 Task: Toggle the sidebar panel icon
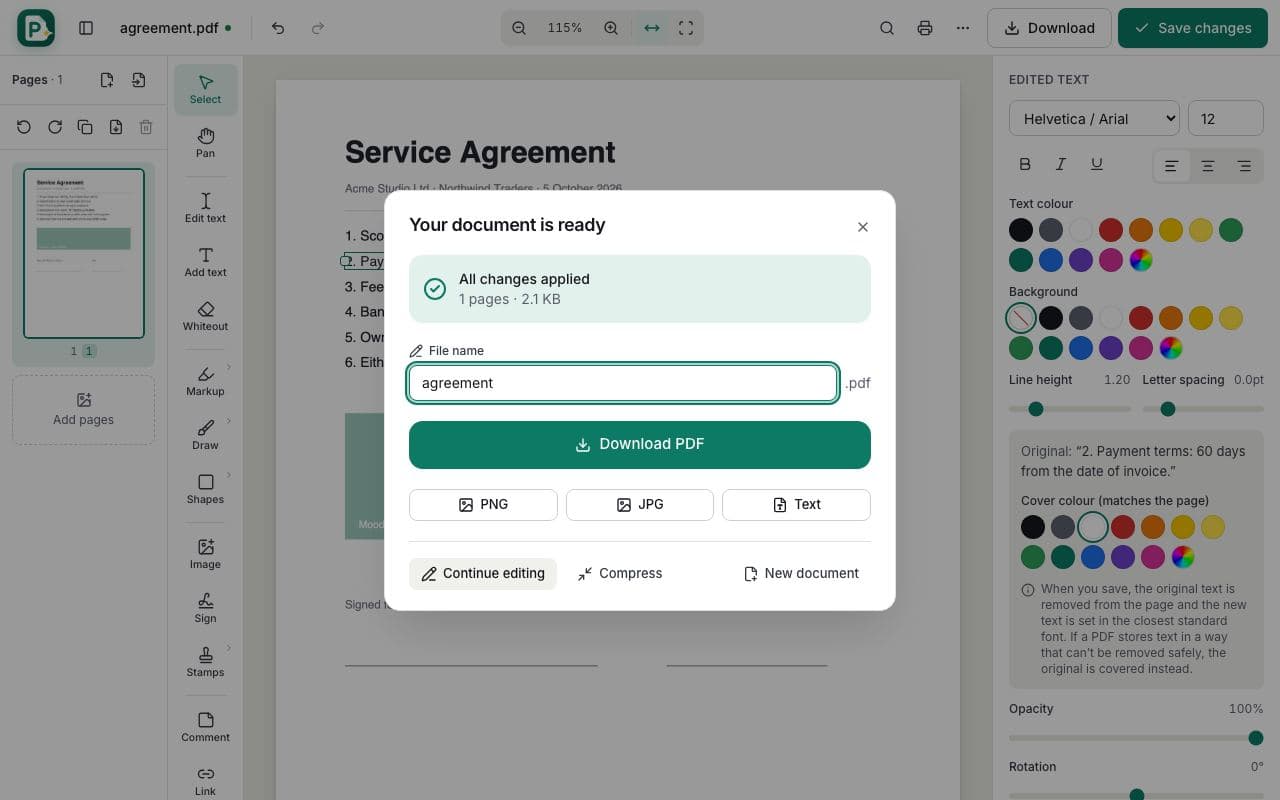coord(86,28)
